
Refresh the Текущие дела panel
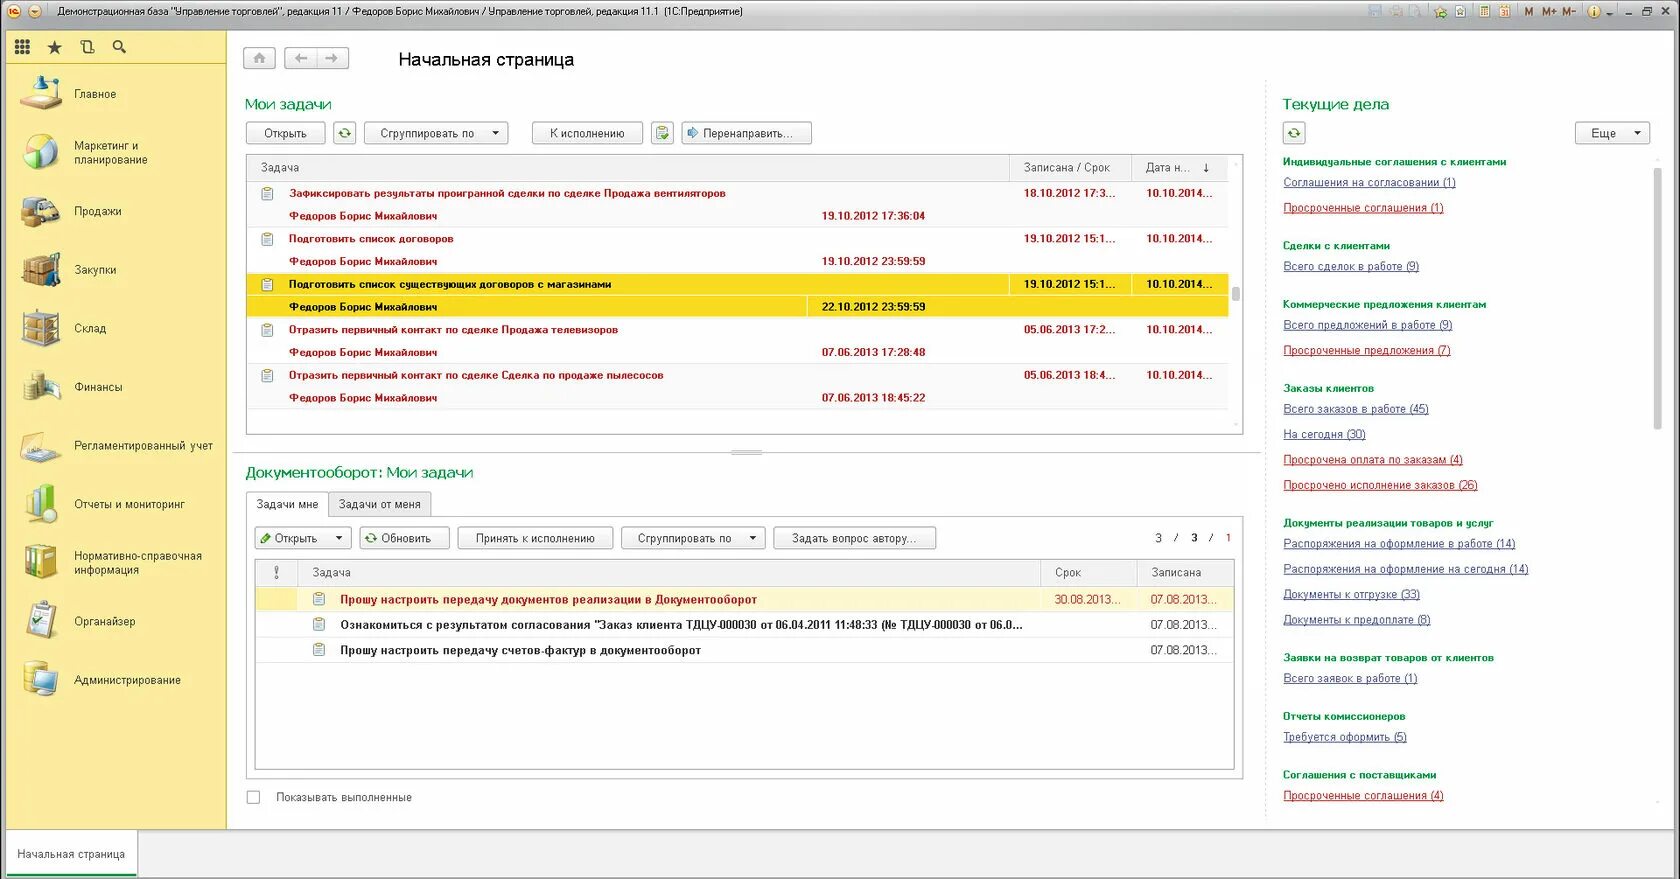coord(1294,133)
